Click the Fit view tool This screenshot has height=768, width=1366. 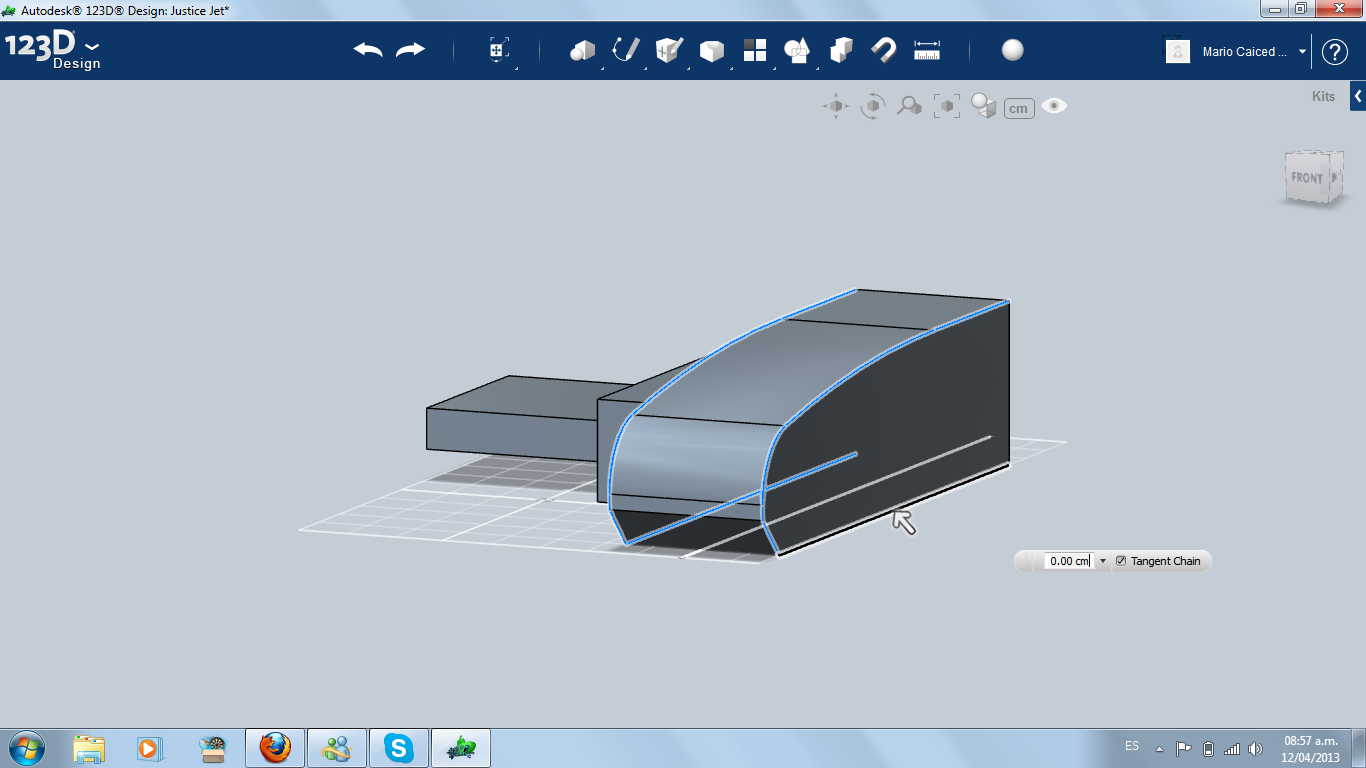[946, 106]
